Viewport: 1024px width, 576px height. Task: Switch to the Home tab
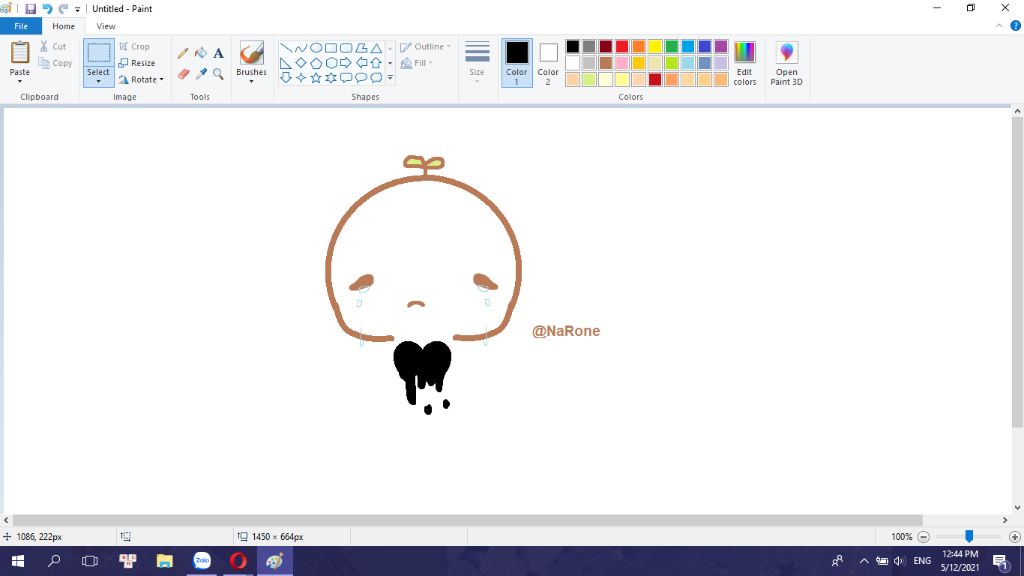tap(63, 26)
